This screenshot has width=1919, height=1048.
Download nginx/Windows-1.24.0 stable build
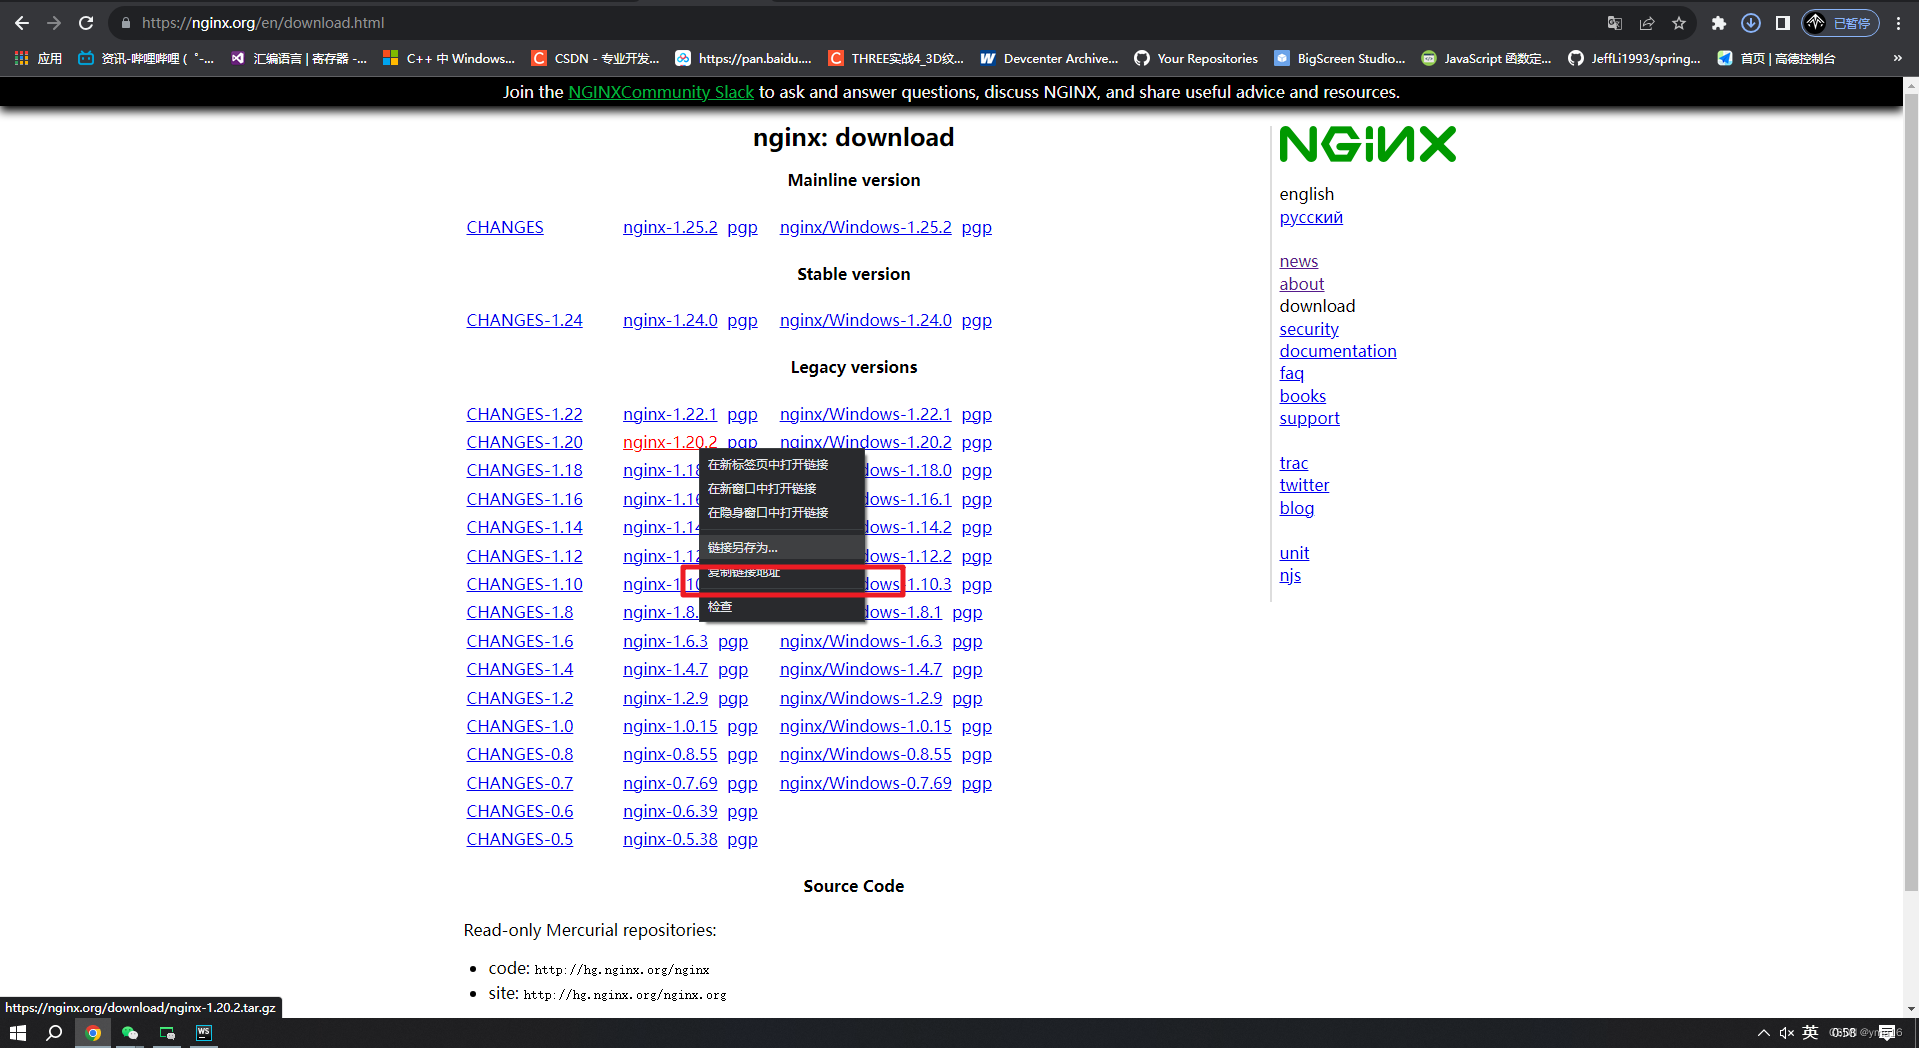866,320
